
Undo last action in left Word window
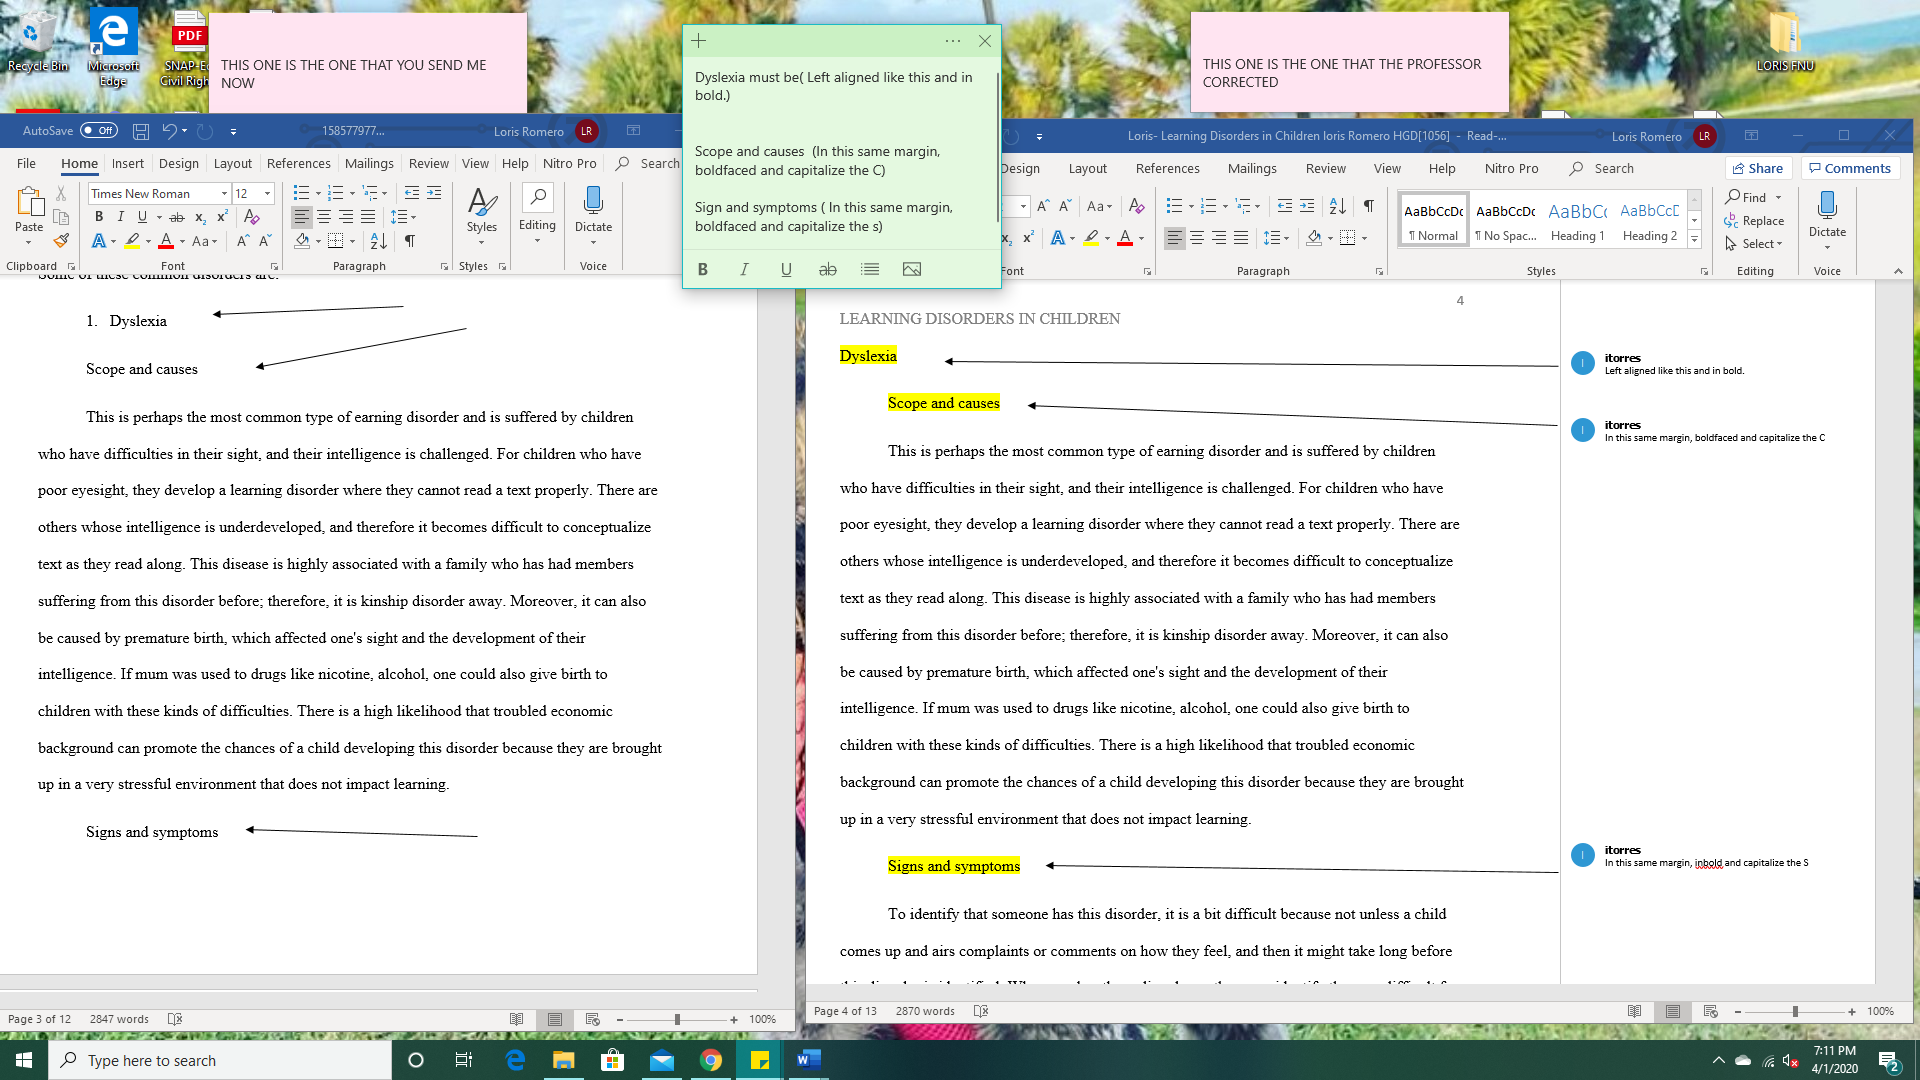(x=169, y=131)
